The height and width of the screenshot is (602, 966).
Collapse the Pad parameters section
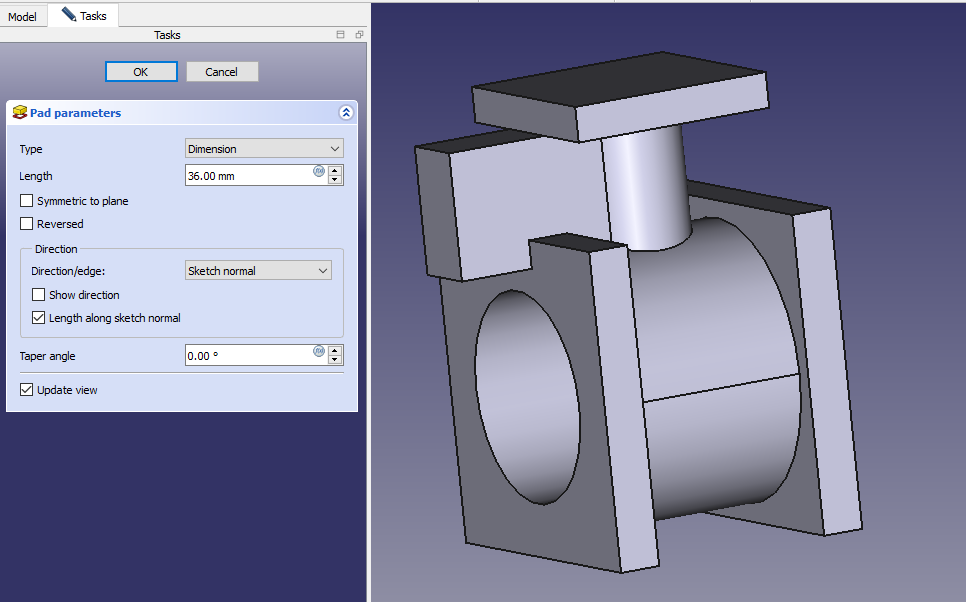[x=346, y=113]
